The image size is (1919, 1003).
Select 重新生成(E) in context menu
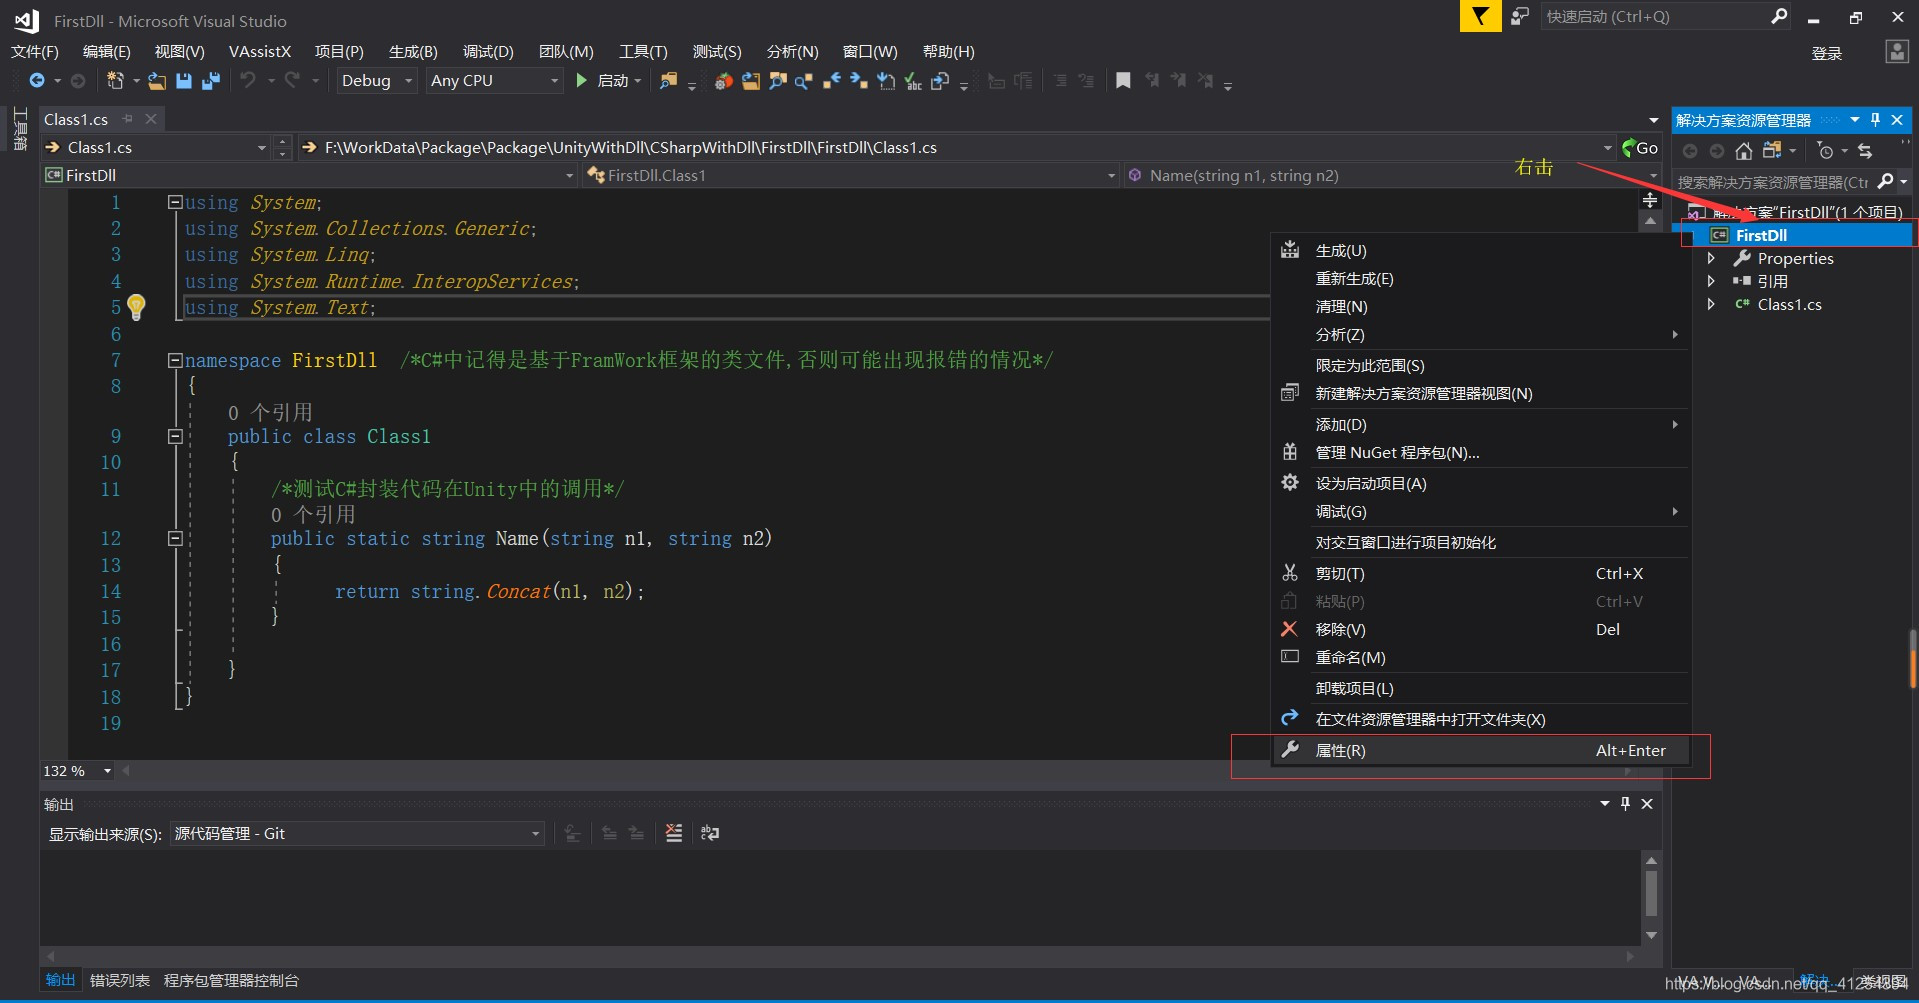coord(1480,279)
